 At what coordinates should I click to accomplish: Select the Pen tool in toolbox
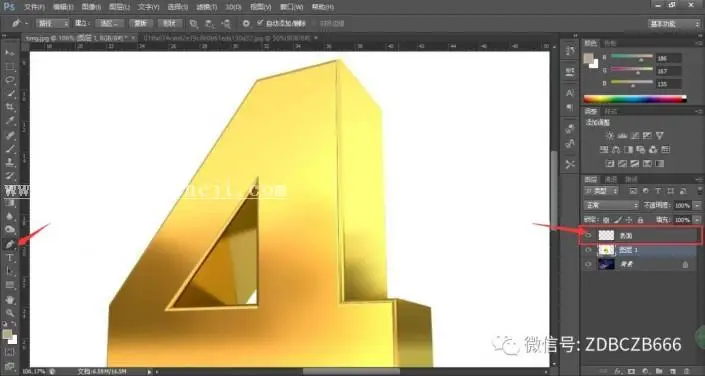[x=10, y=244]
